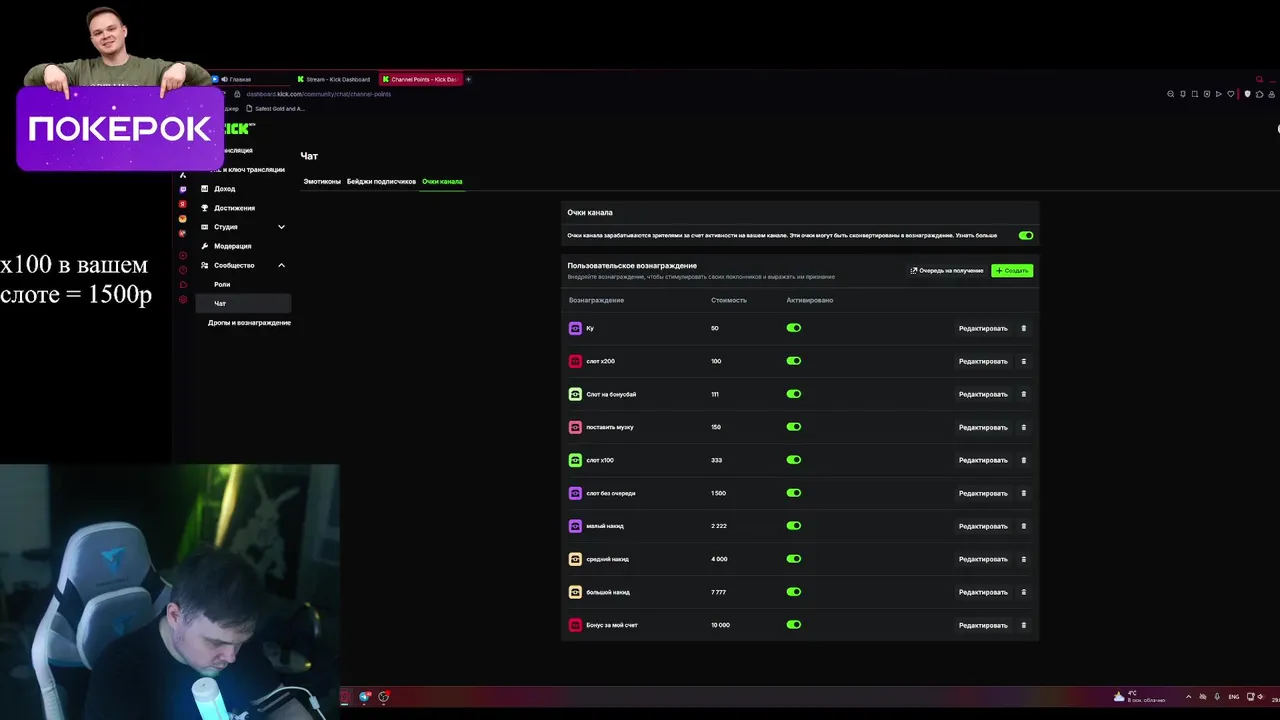Toggle "средний накид" reward activation

click(794, 559)
